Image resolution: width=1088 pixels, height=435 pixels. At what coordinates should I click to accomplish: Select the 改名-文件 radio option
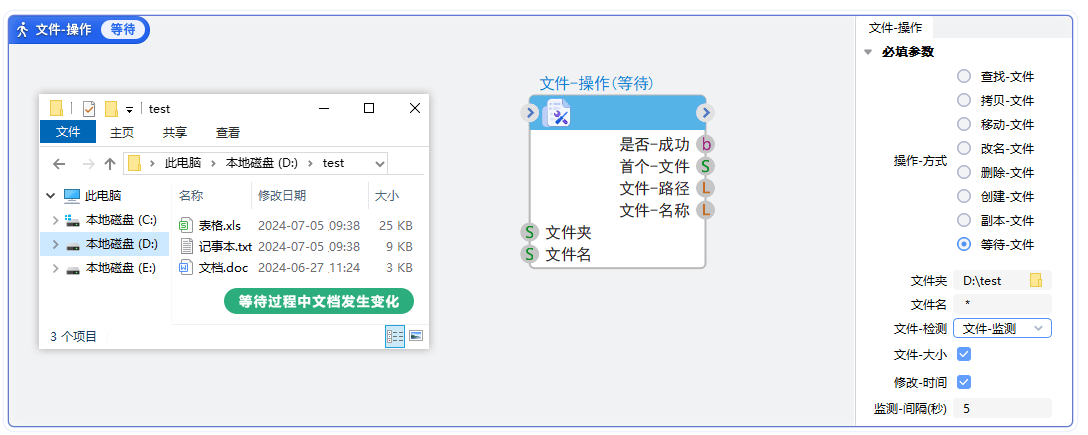point(964,148)
